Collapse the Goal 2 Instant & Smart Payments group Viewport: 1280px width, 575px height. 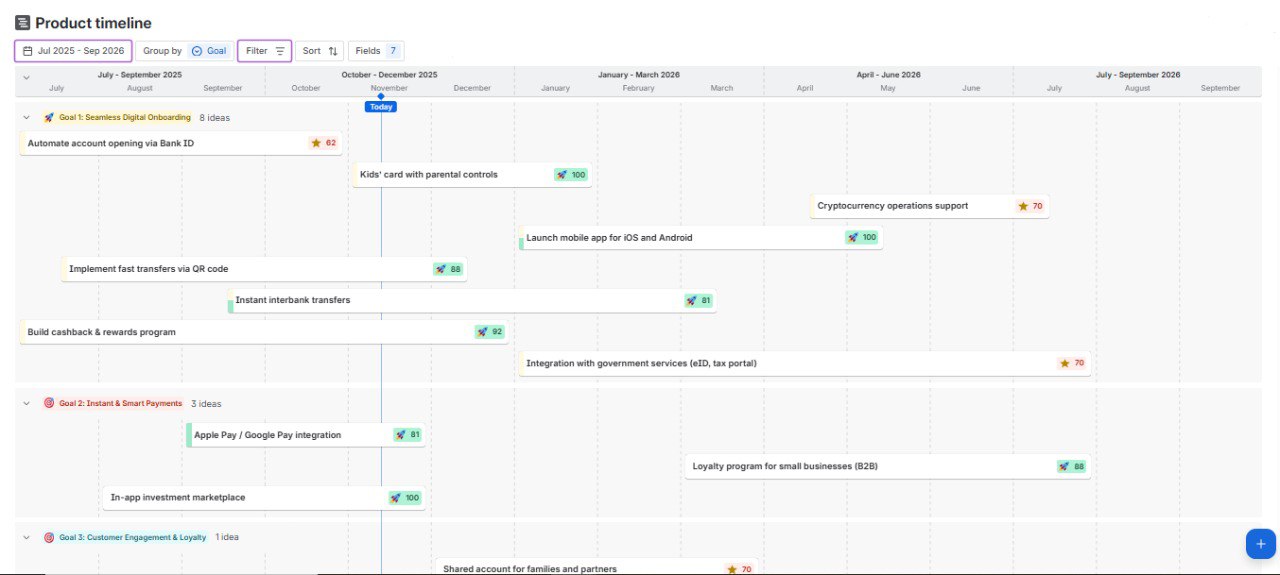pos(27,404)
